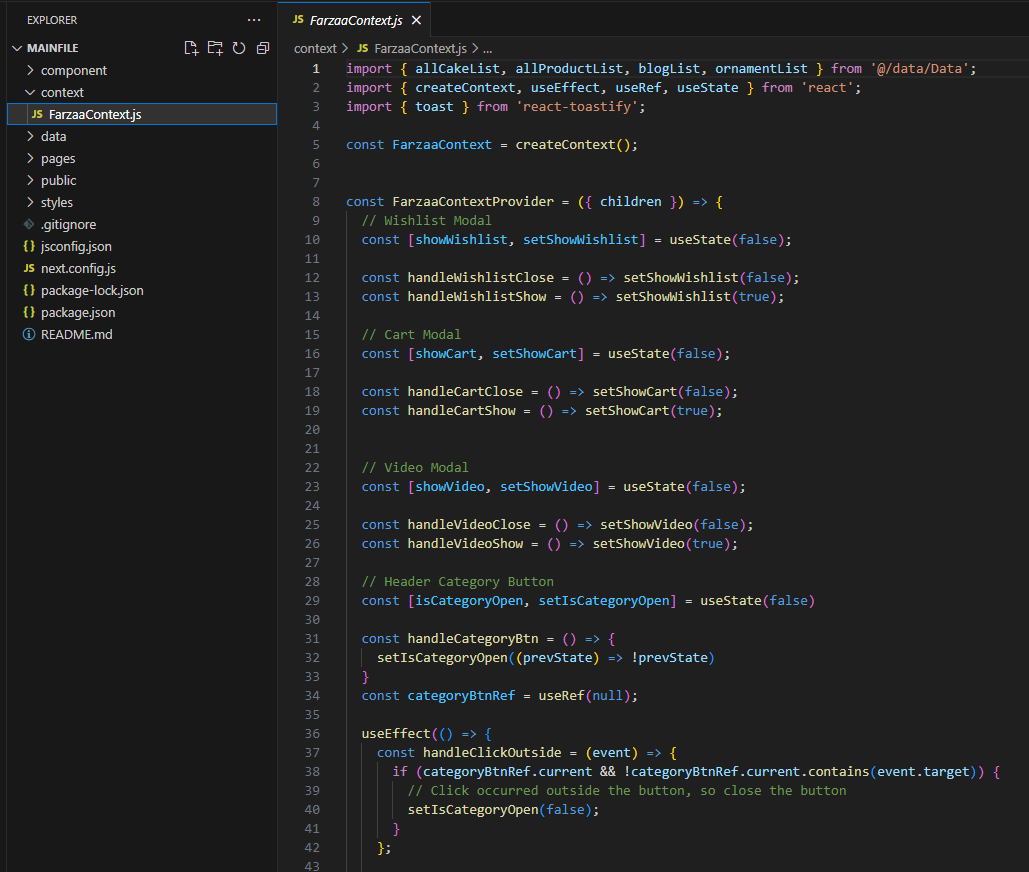Image resolution: width=1029 pixels, height=872 pixels.
Task: Collapse all folders in Explorer
Action: [x=263, y=48]
